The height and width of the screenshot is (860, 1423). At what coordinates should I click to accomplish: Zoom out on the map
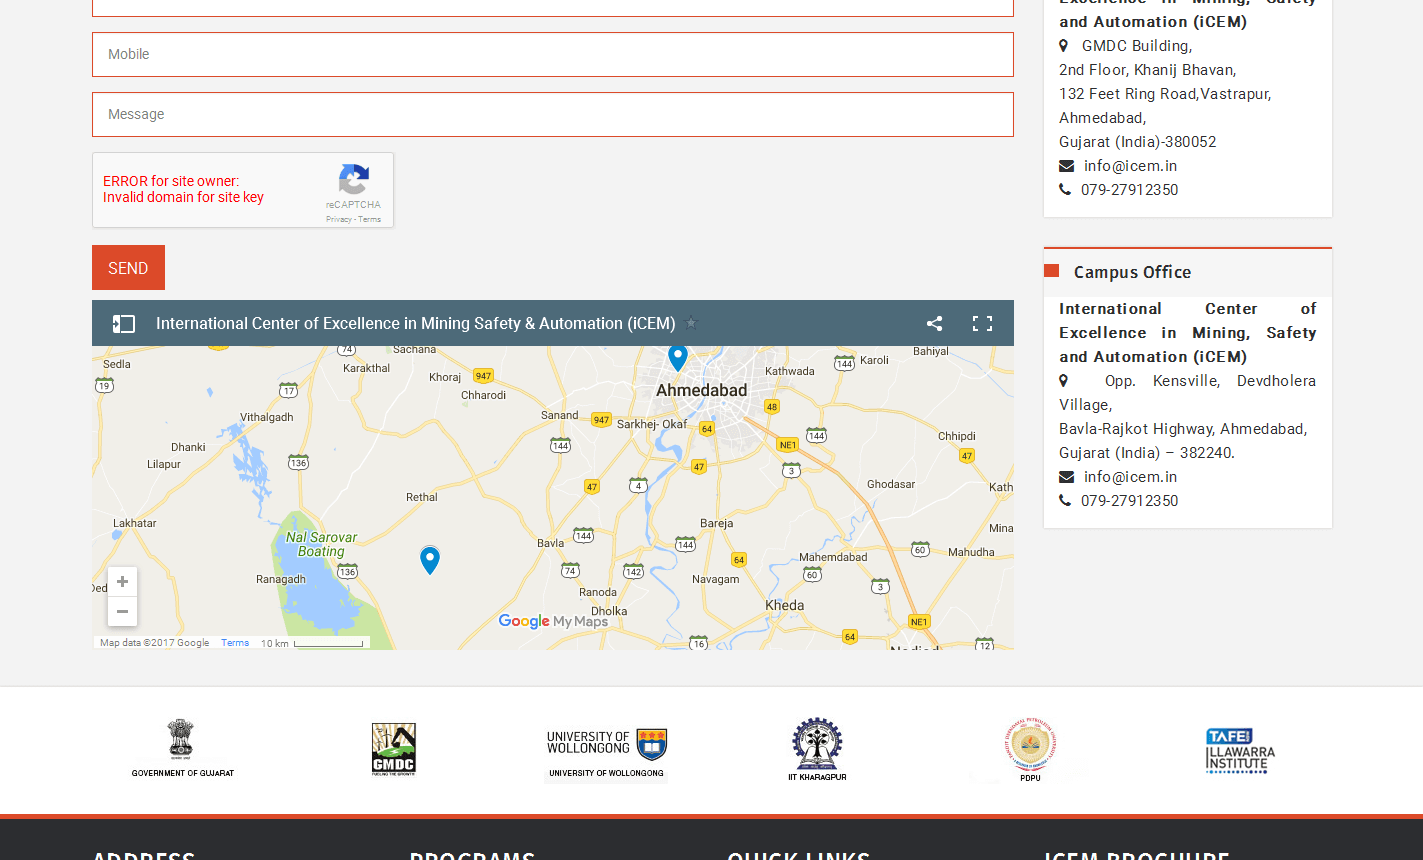pos(122,611)
